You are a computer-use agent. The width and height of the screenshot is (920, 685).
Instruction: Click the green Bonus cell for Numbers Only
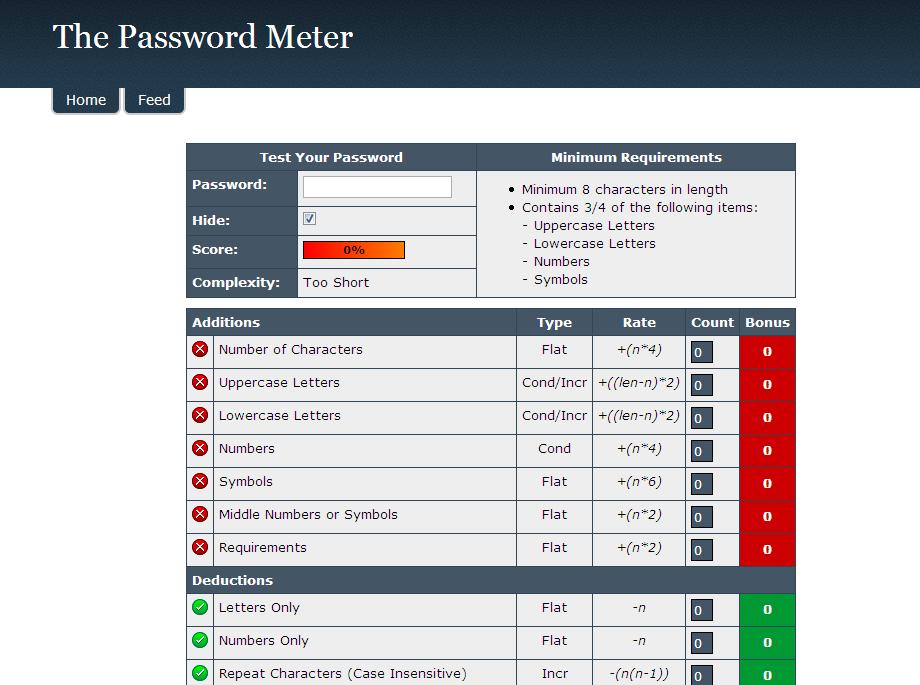(x=767, y=643)
